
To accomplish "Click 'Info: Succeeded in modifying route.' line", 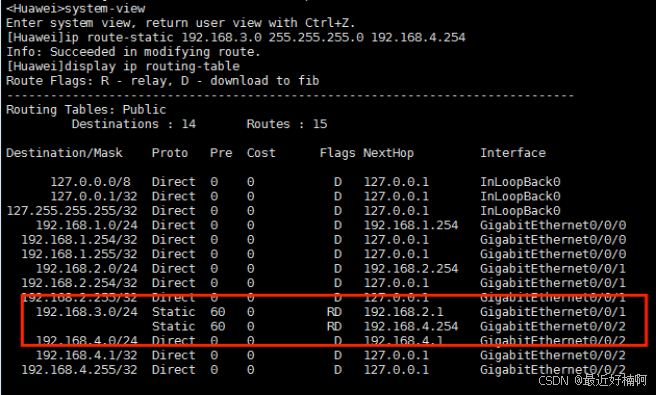I will click(x=133, y=52).
